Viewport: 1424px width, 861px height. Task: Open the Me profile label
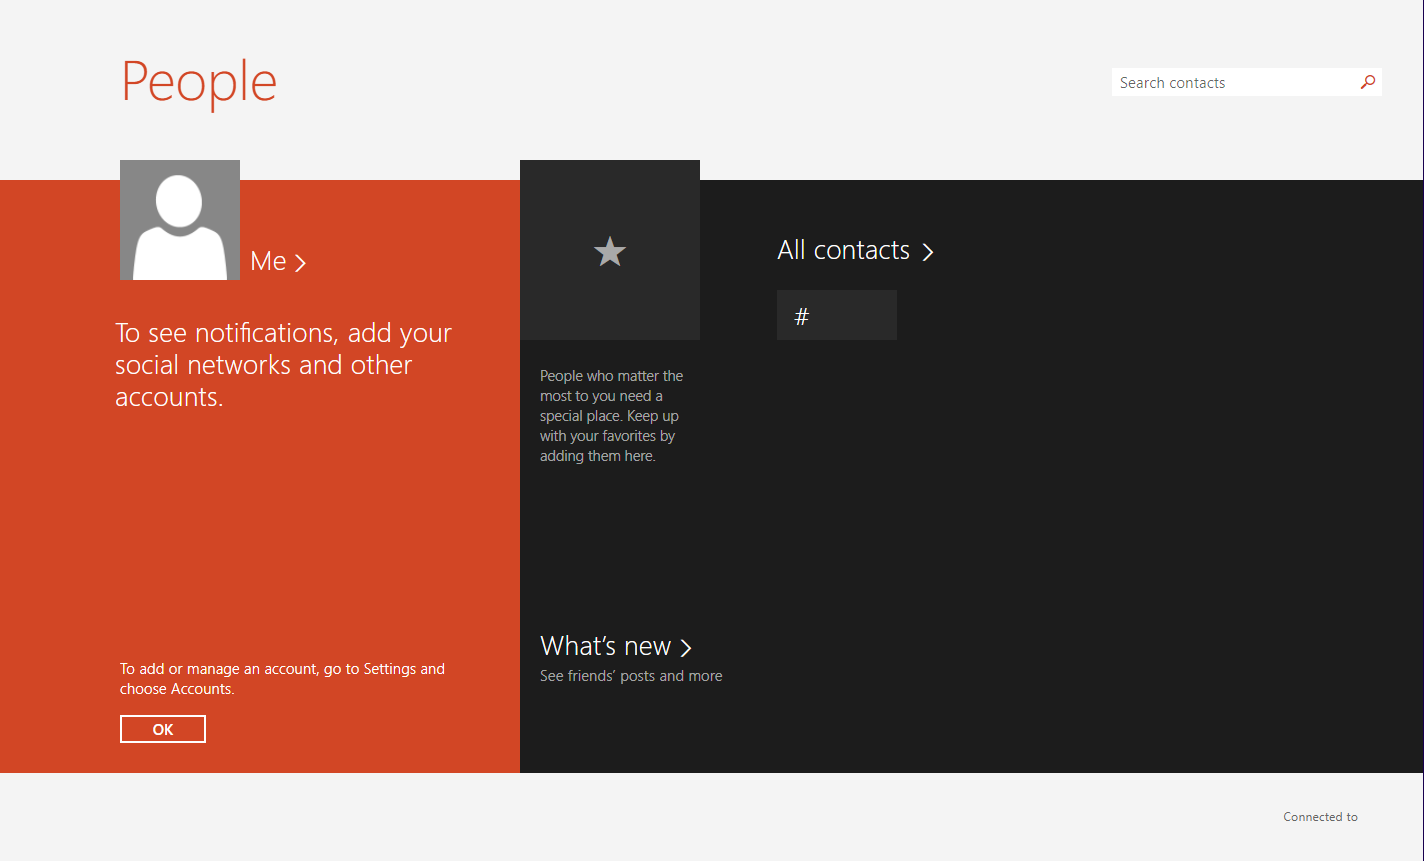tap(268, 261)
